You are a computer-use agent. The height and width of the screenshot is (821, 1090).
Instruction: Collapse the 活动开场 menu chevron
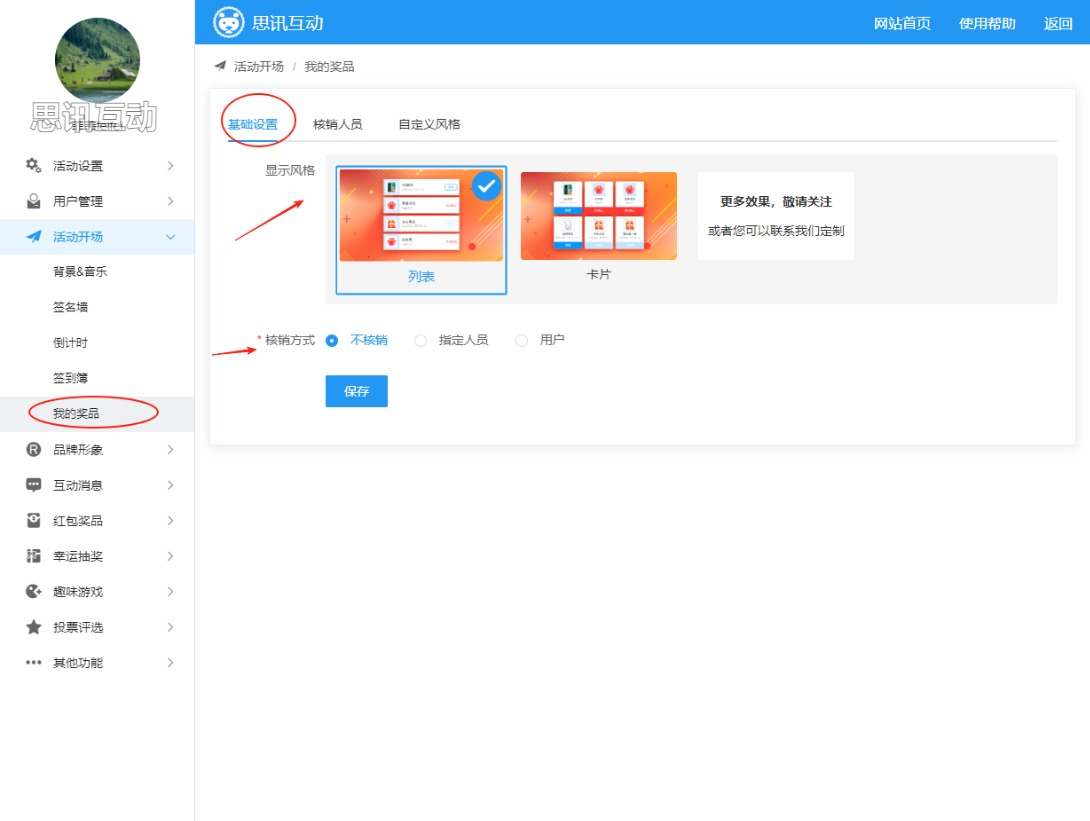pos(170,237)
